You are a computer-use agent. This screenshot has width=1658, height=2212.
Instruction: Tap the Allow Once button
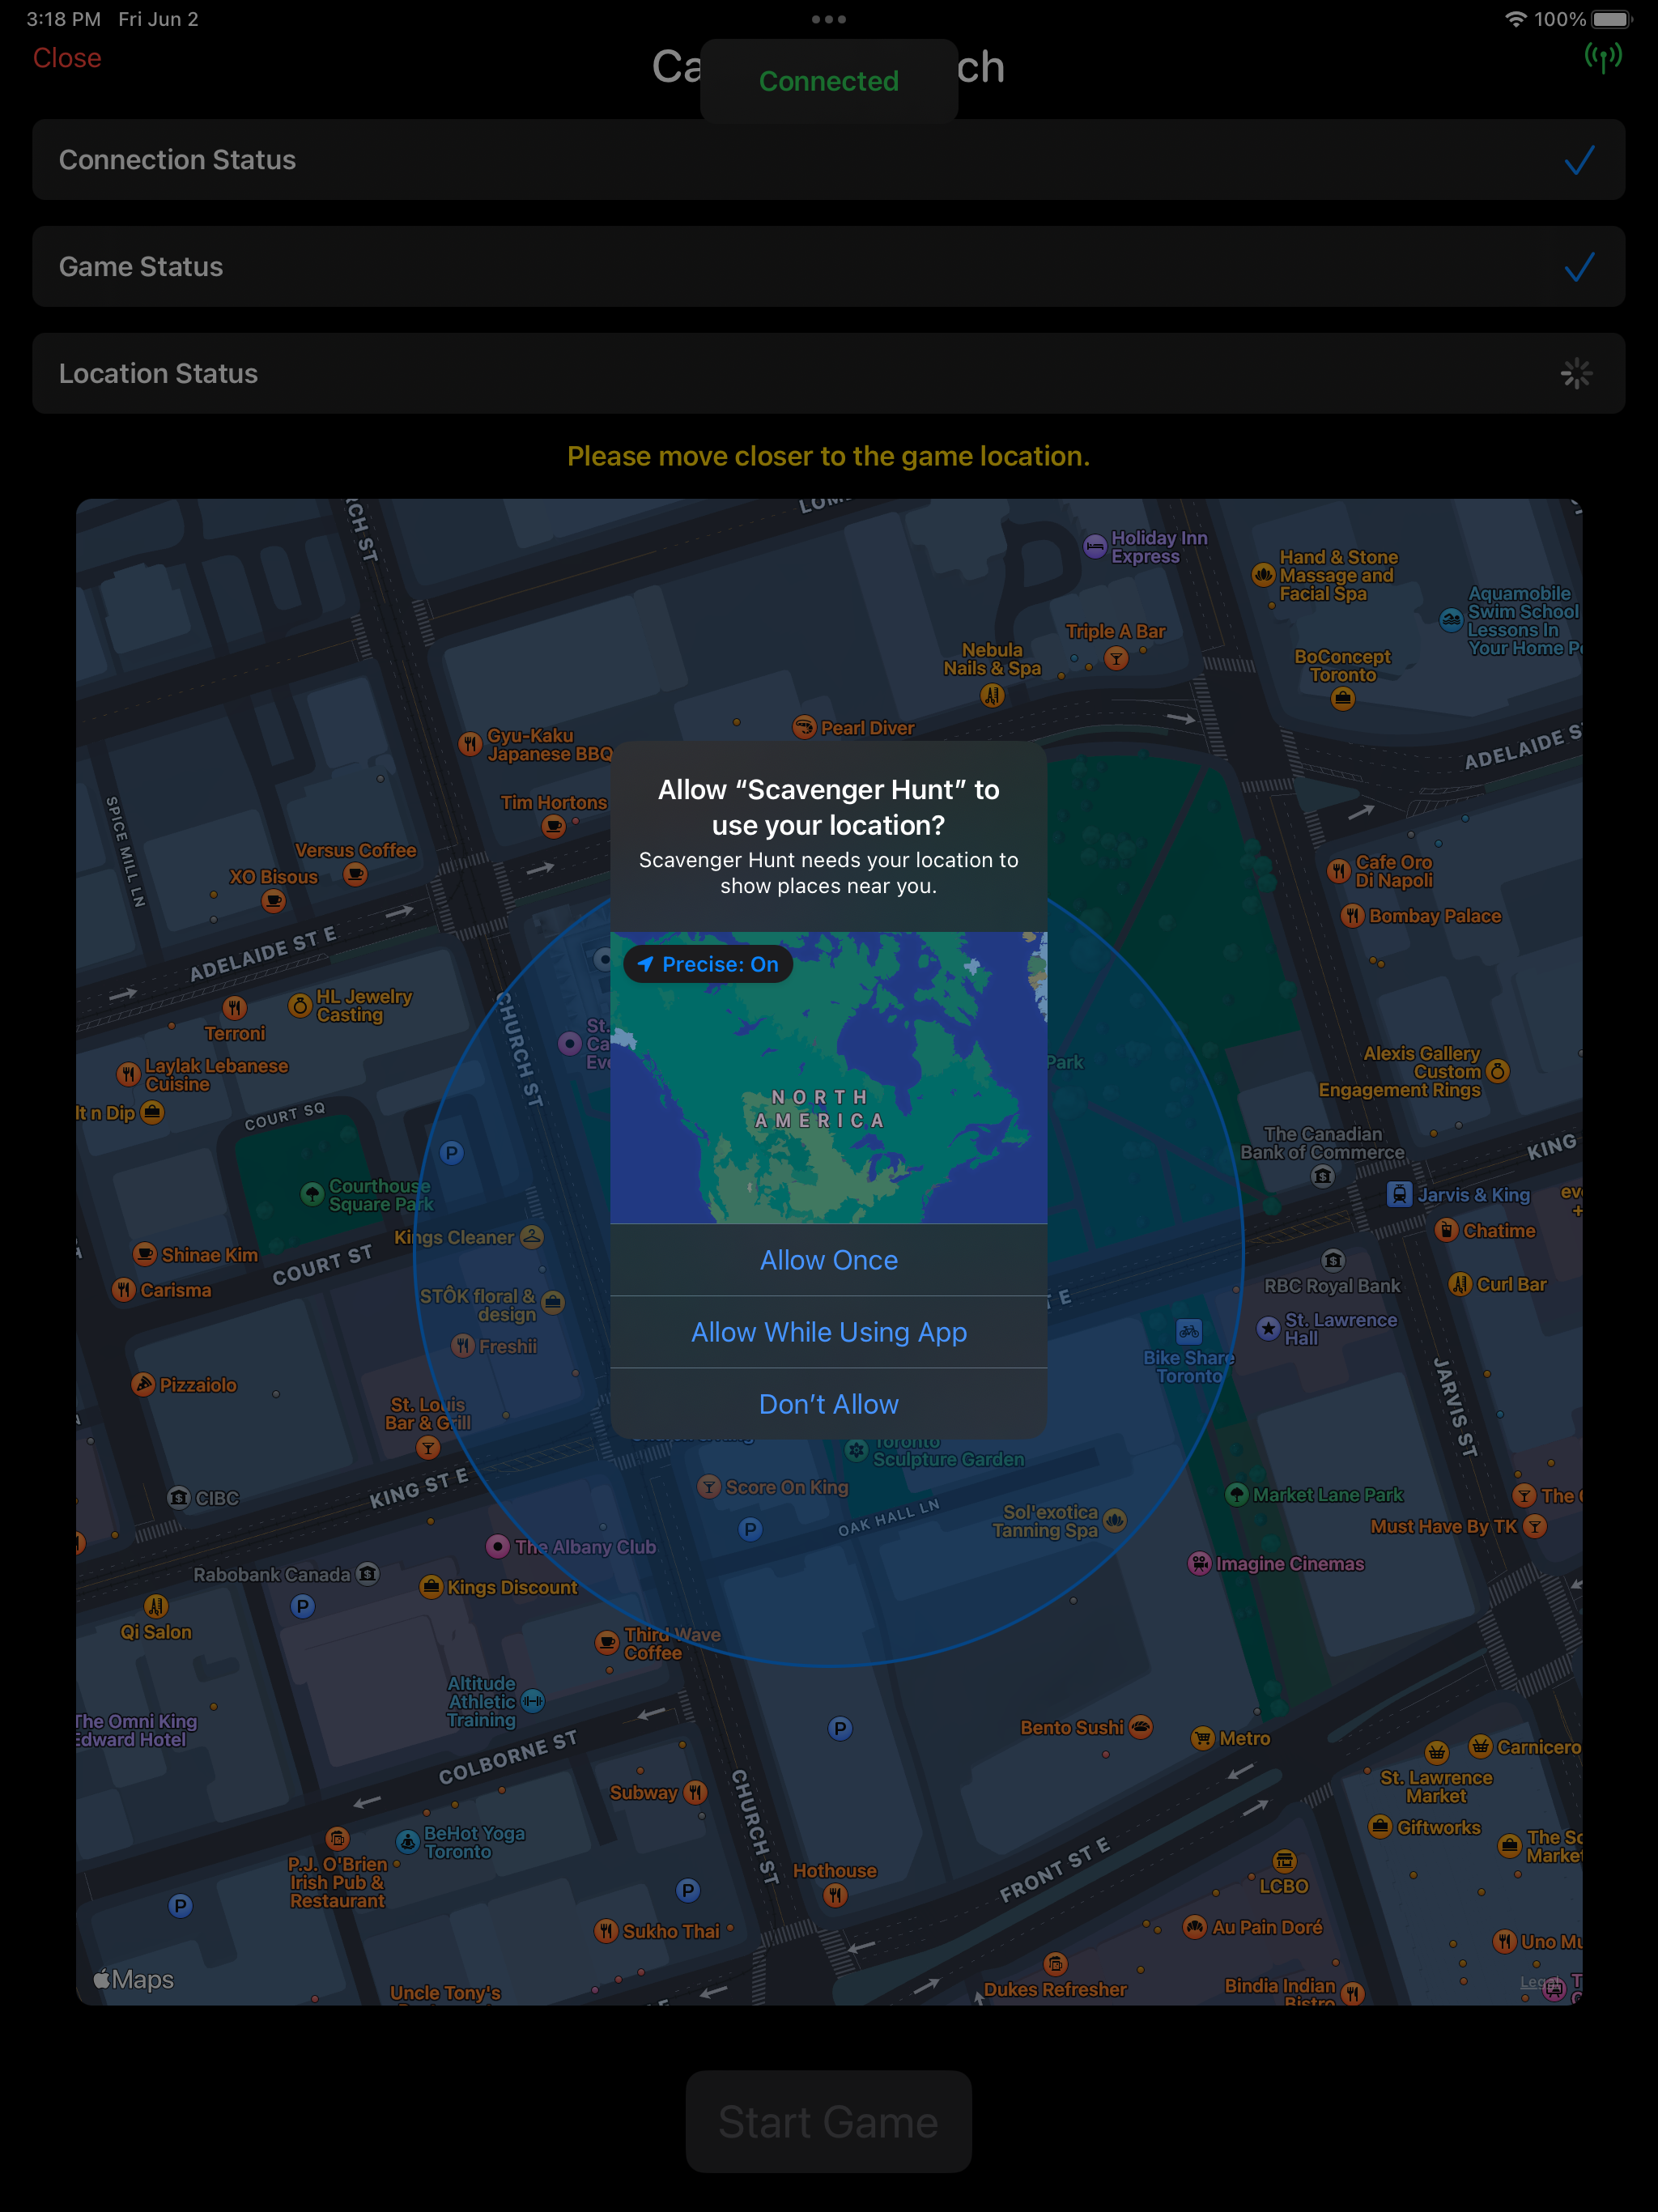(x=828, y=1260)
